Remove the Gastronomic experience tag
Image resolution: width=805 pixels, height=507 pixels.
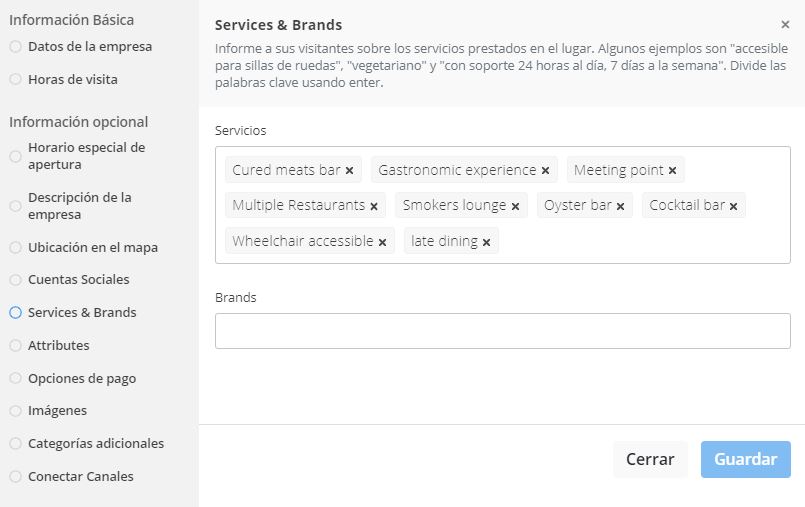click(x=545, y=171)
